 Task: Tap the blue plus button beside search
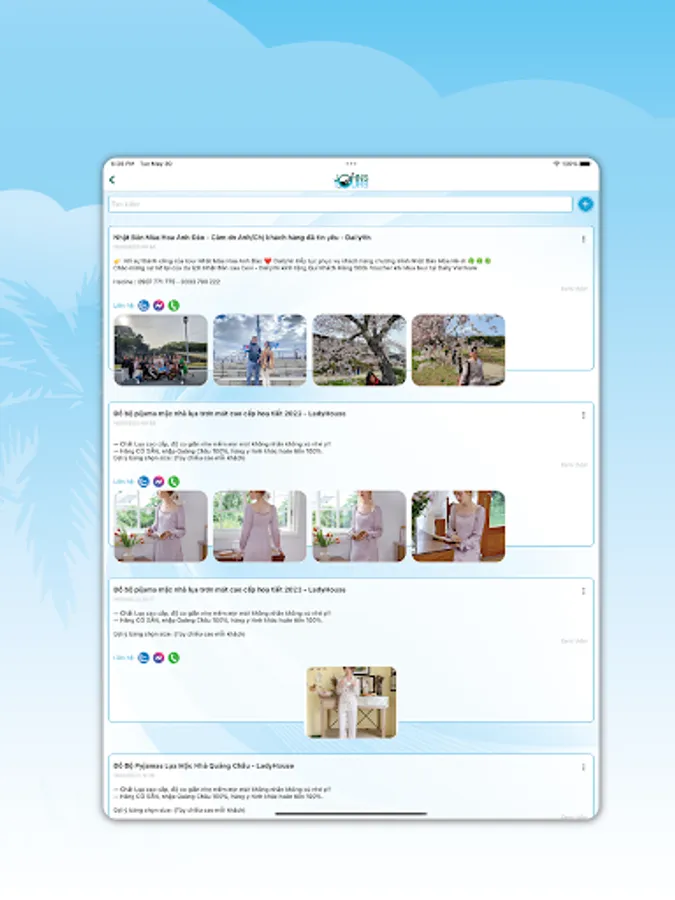(585, 204)
